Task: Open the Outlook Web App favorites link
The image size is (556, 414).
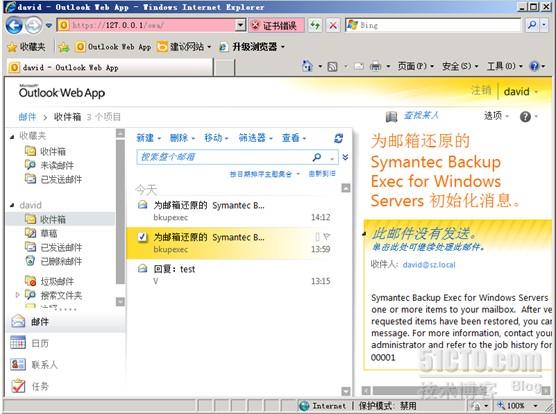Action: (113, 47)
